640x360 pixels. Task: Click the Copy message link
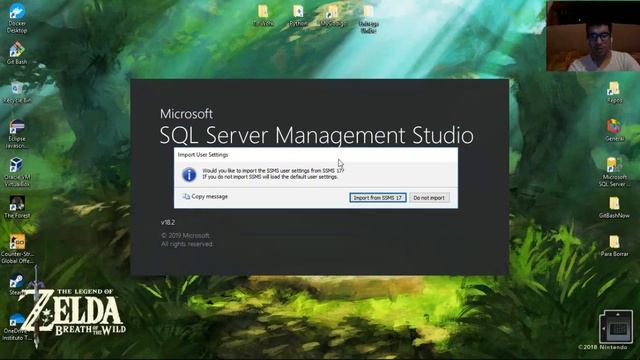point(209,196)
